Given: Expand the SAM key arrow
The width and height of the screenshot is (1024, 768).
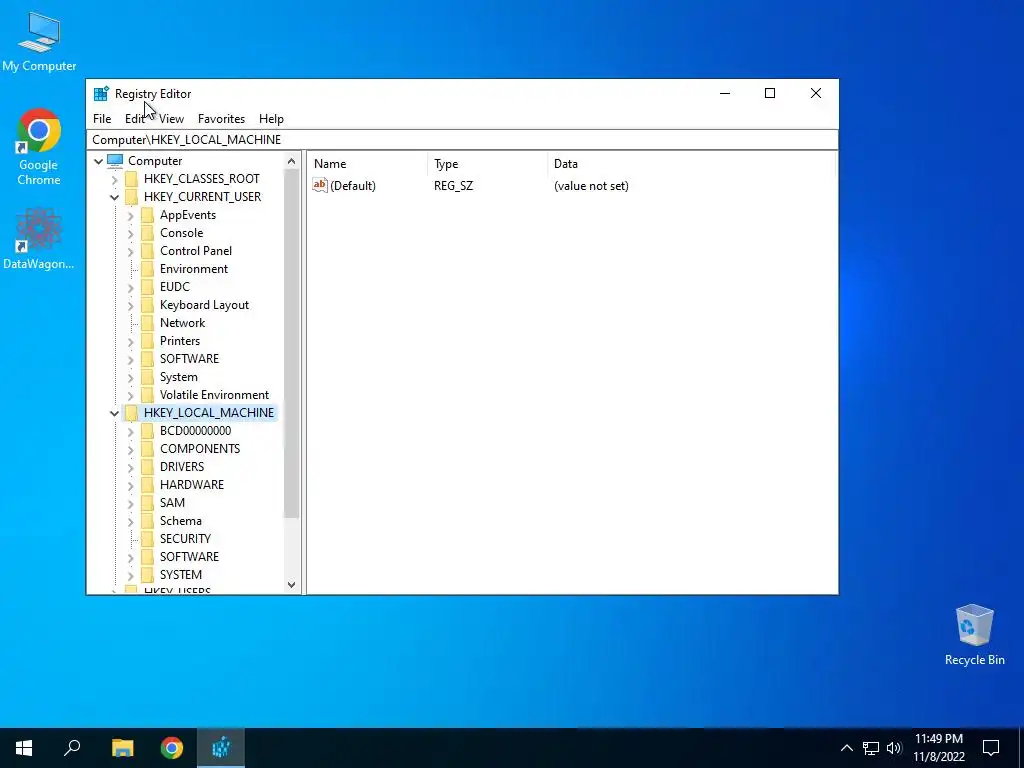Looking at the screenshot, I should [131, 503].
